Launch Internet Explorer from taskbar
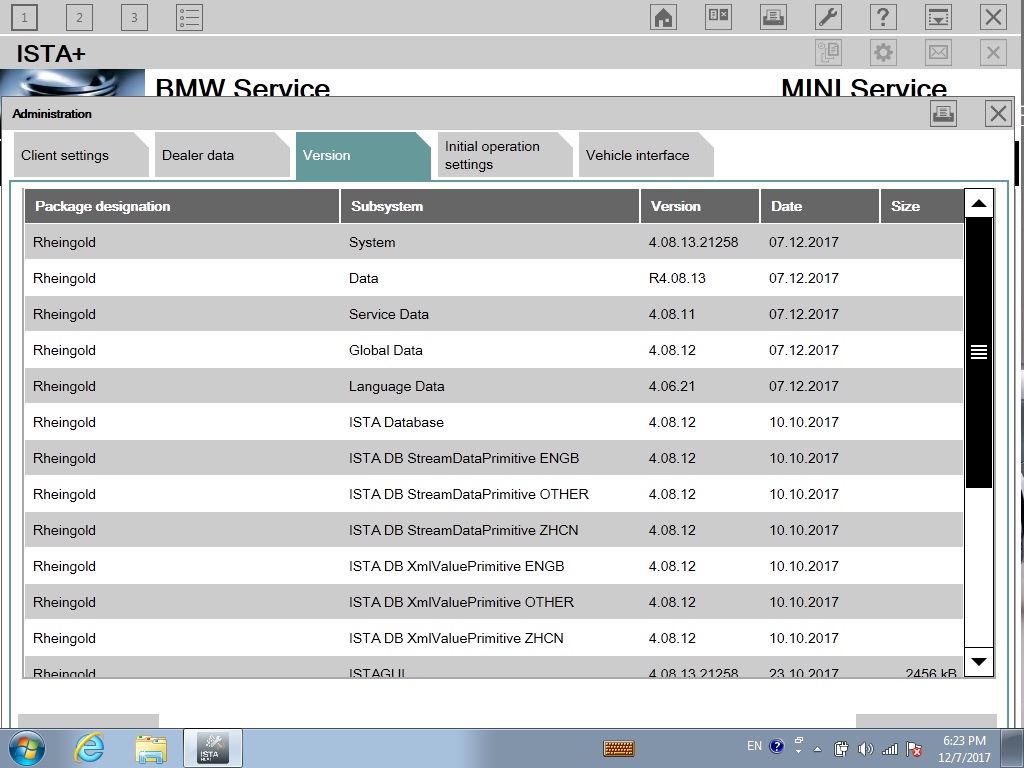The width and height of the screenshot is (1024, 768). click(89, 748)
